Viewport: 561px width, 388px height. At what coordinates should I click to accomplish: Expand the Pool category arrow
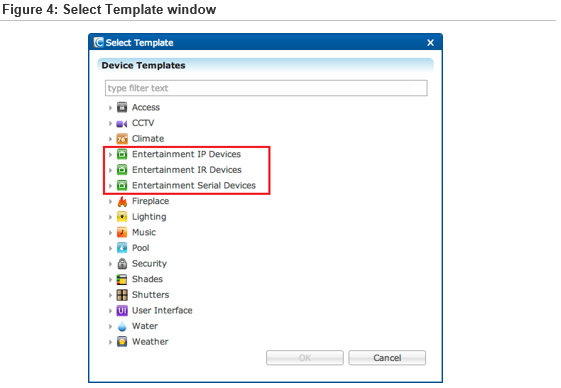[x=110, y=248]
